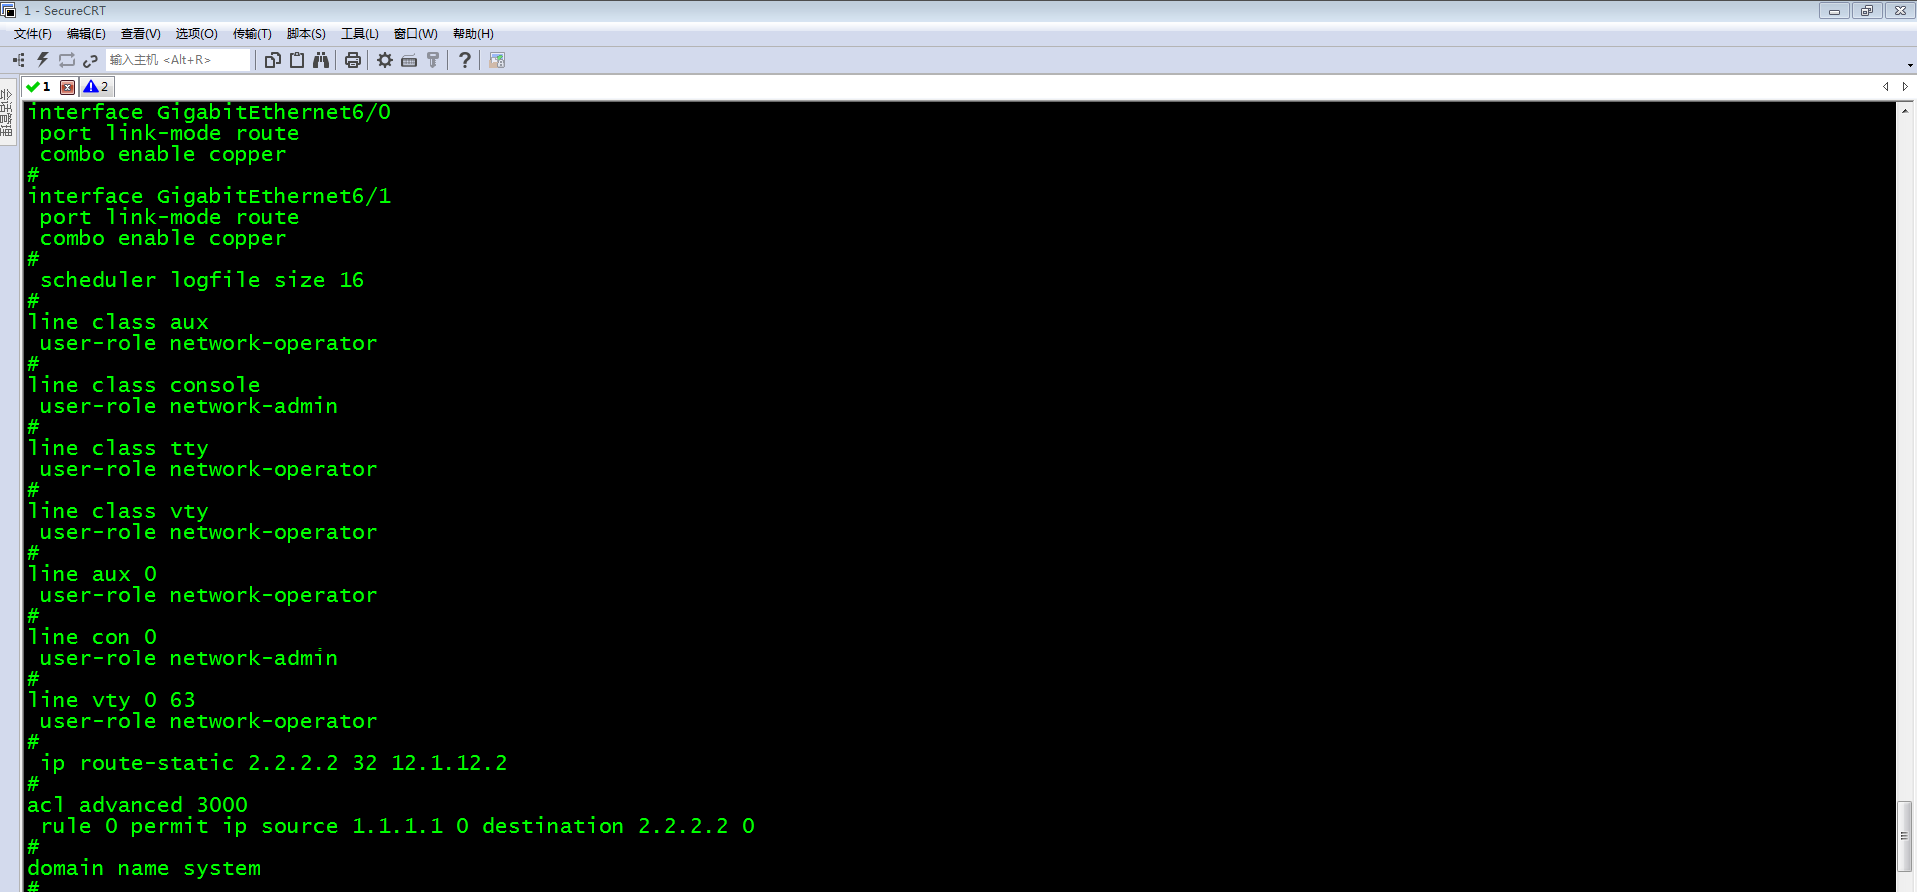The width and height of the screenshot is (1917, 892).
Task: Open the 查看(V) menu
Action: (x=141, y=34)
